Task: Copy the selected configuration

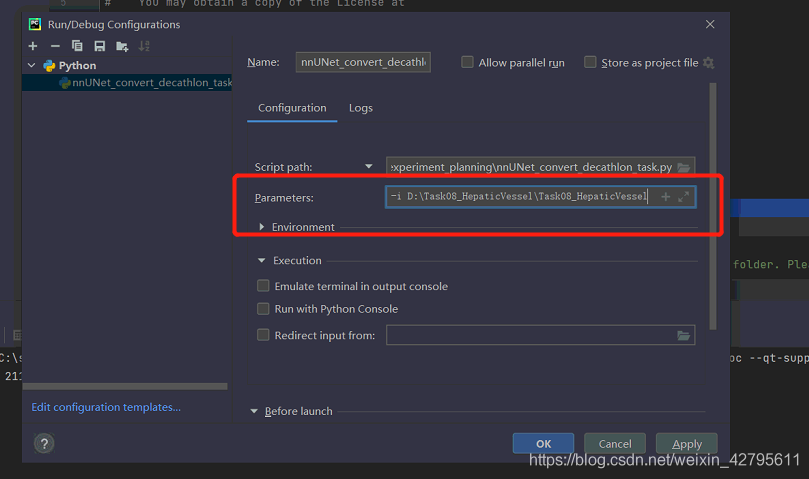Action: click(77, 46)
